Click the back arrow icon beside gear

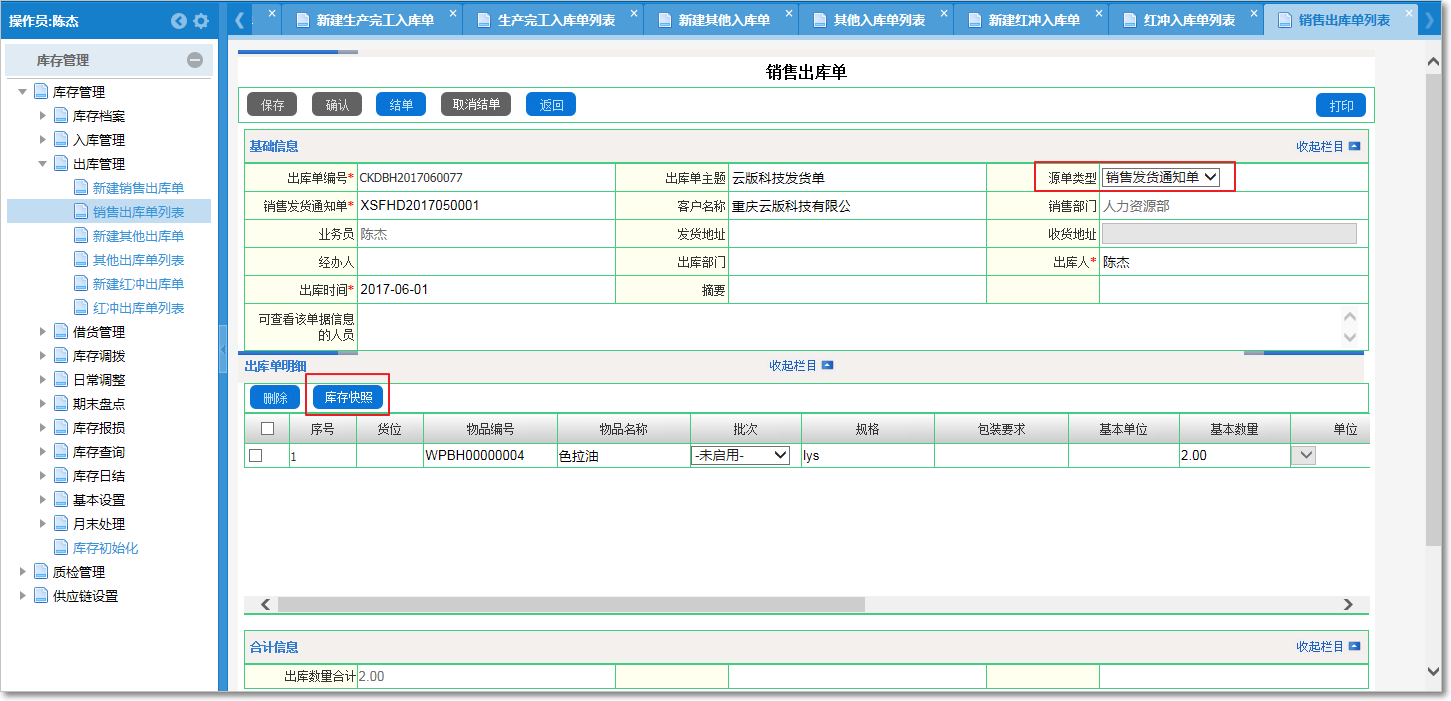pyautogui.click(x=179, y=21)
